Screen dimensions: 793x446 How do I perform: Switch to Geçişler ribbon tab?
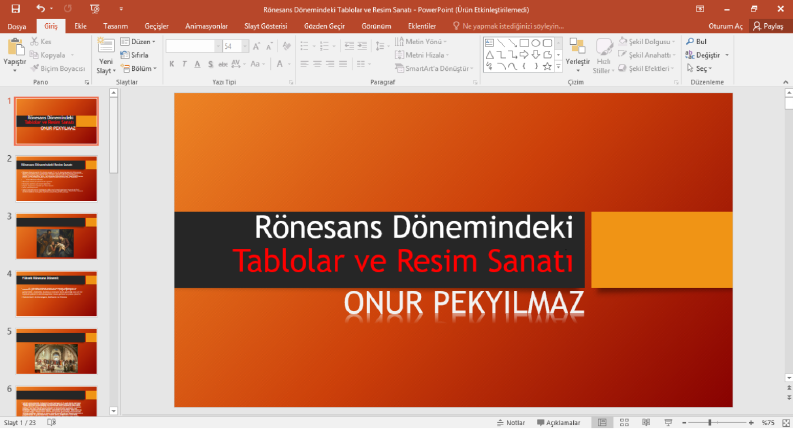coord(157,26)
